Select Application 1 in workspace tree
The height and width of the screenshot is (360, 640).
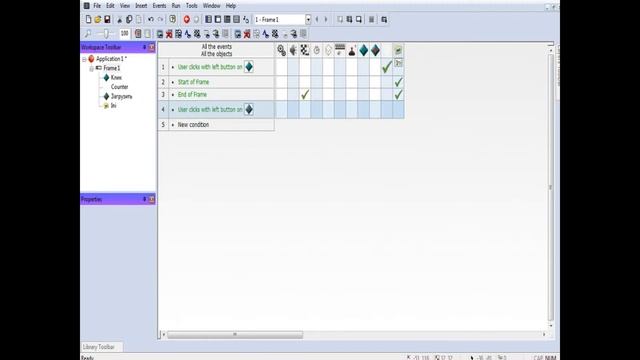111,59
